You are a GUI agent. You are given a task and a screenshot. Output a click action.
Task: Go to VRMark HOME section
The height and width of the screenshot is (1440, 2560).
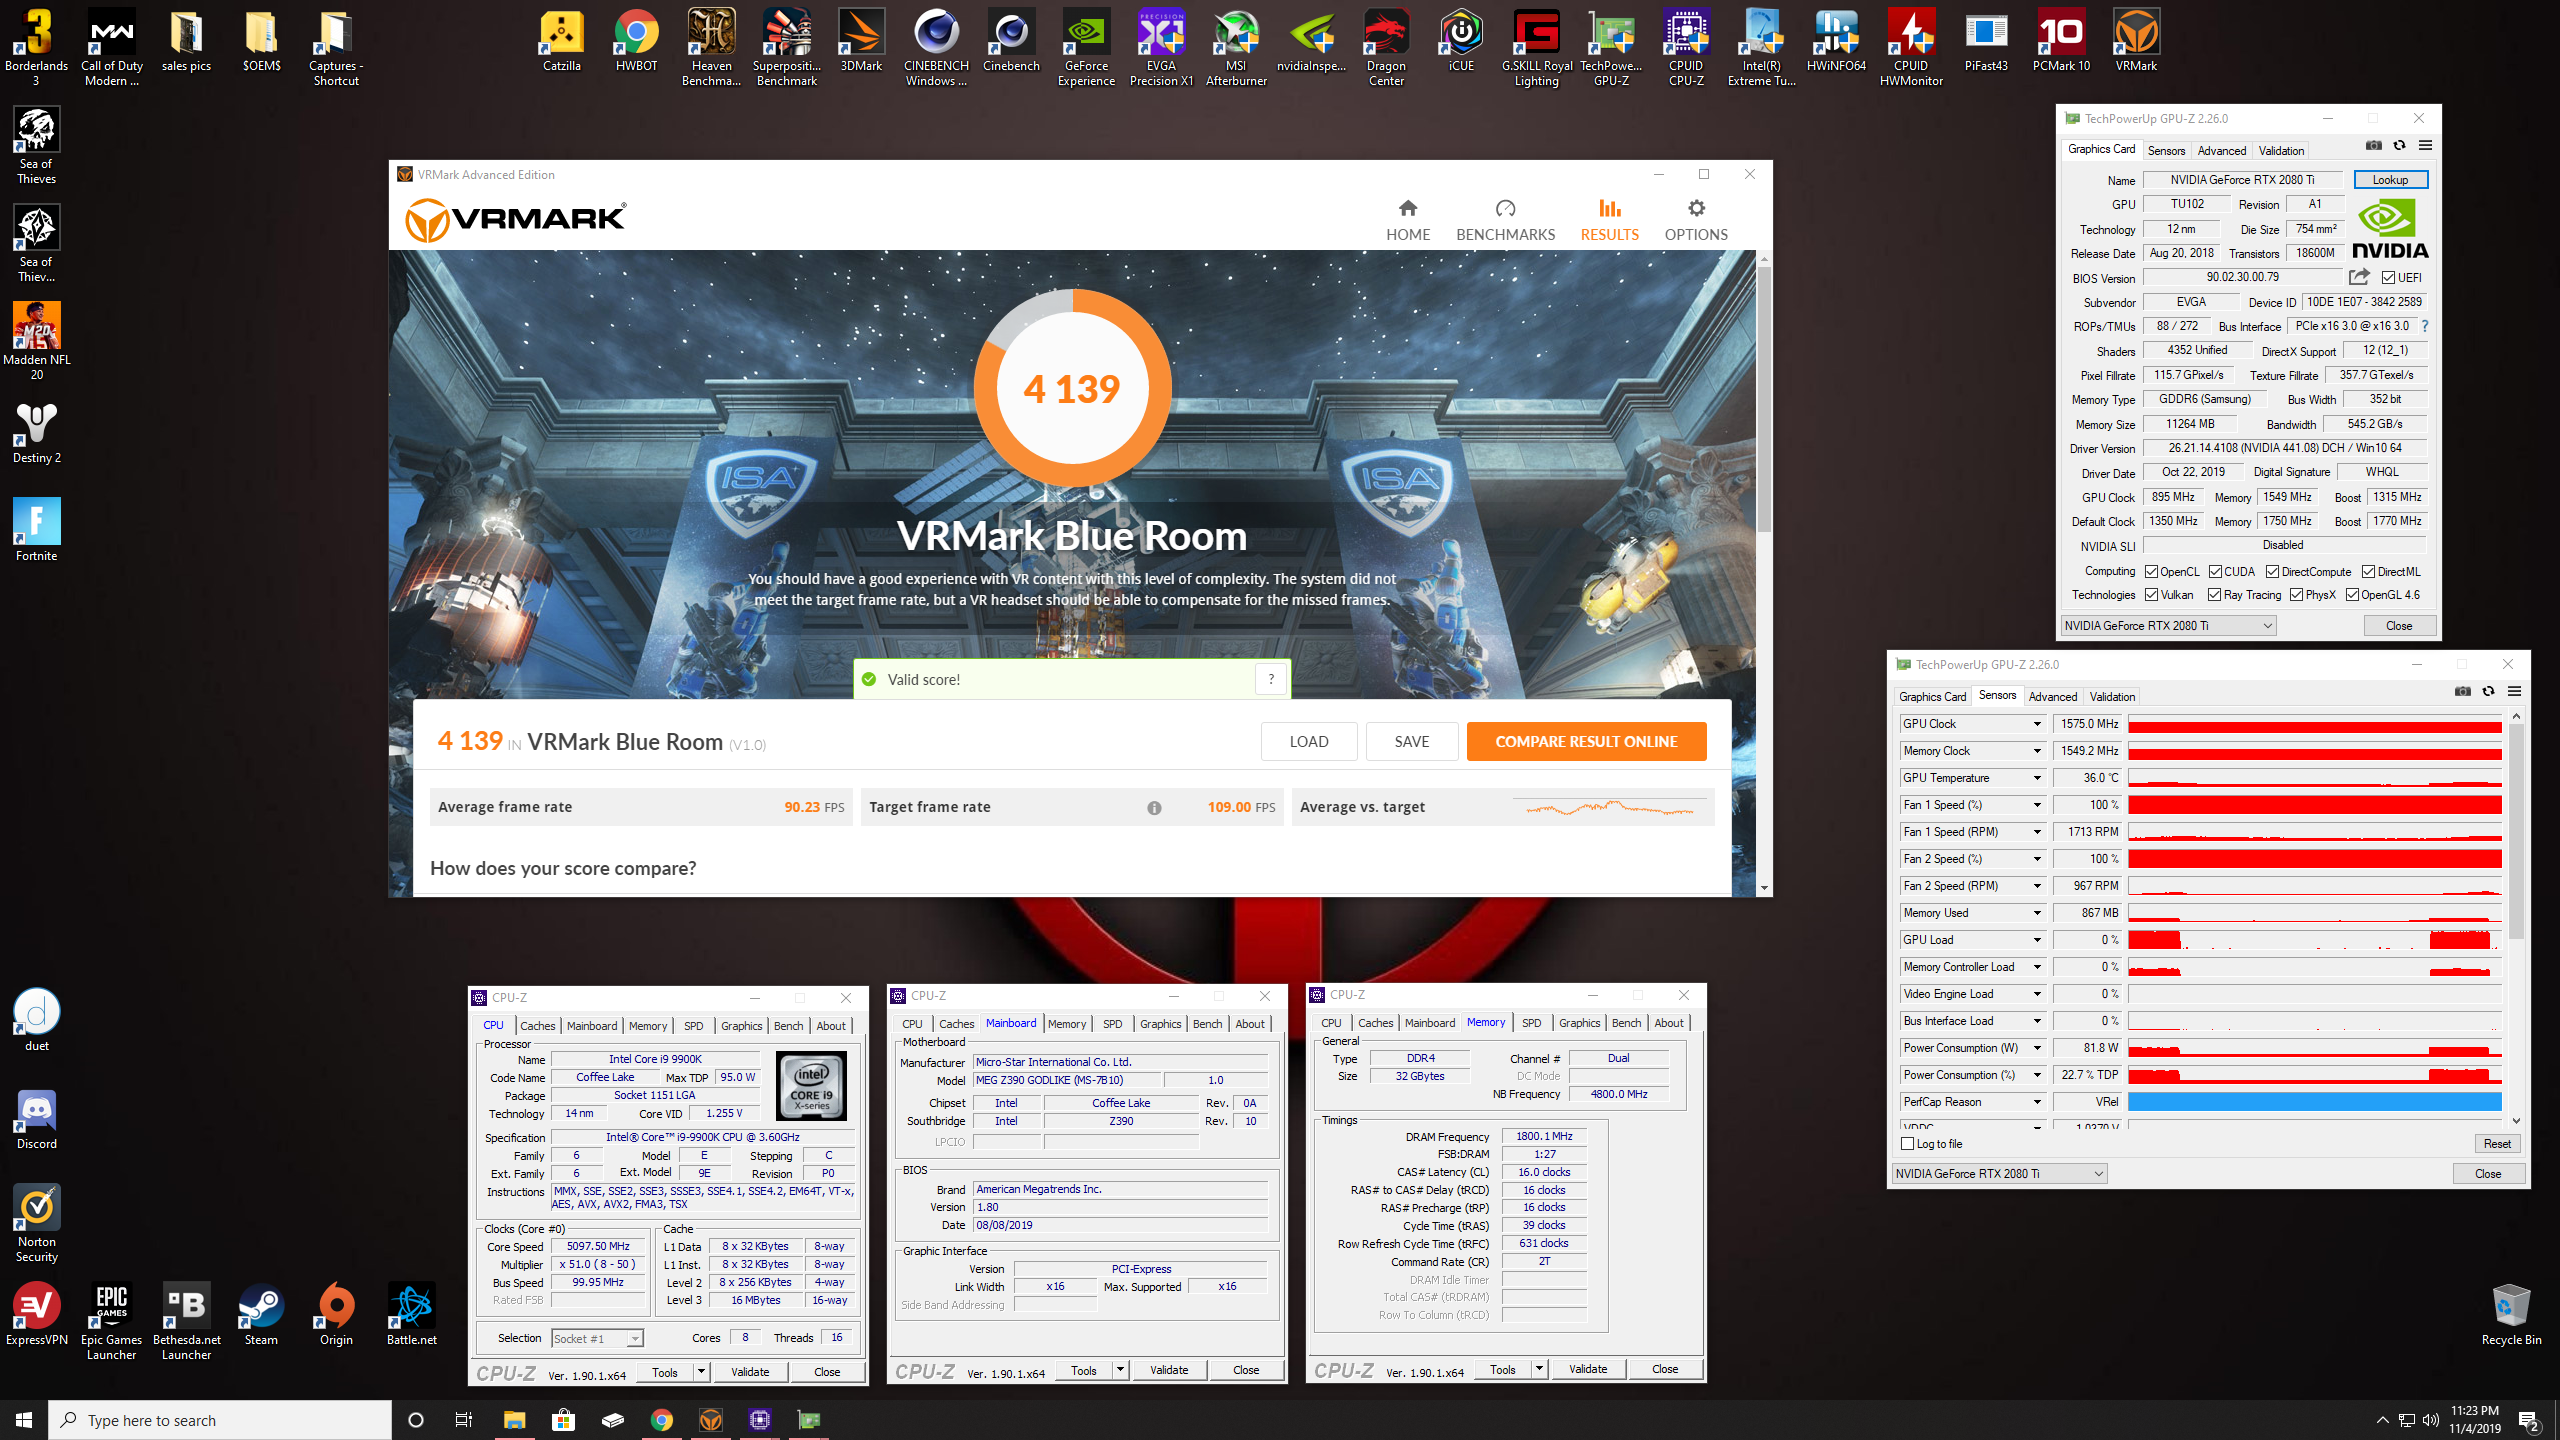point(1408,220)
